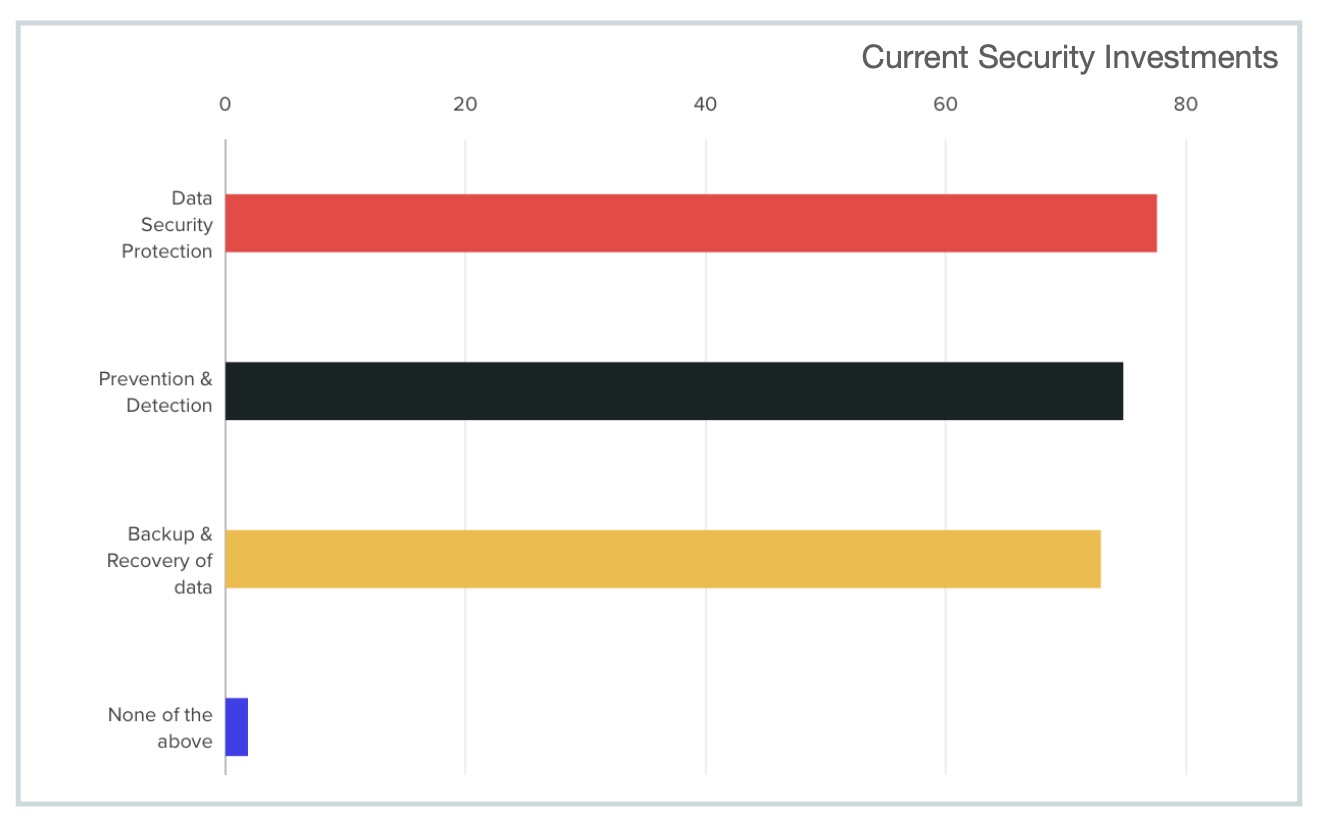This screenshot has height=826, width=1320.
Task: Click the 20 axis tick label
Action: 465,104
